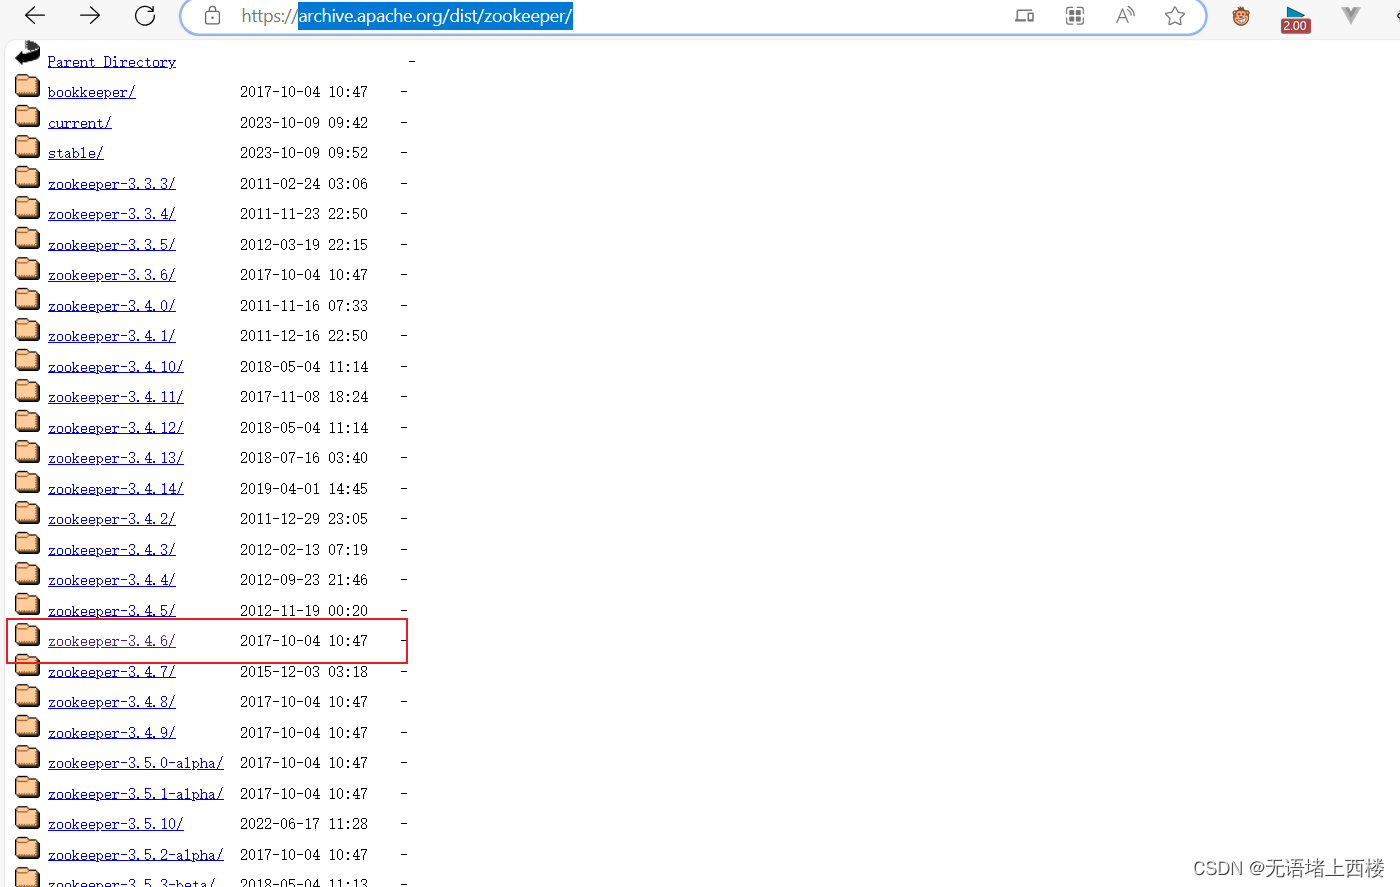Click folder icon beside zookeeper-3.4.9/

tap(28, 727)
